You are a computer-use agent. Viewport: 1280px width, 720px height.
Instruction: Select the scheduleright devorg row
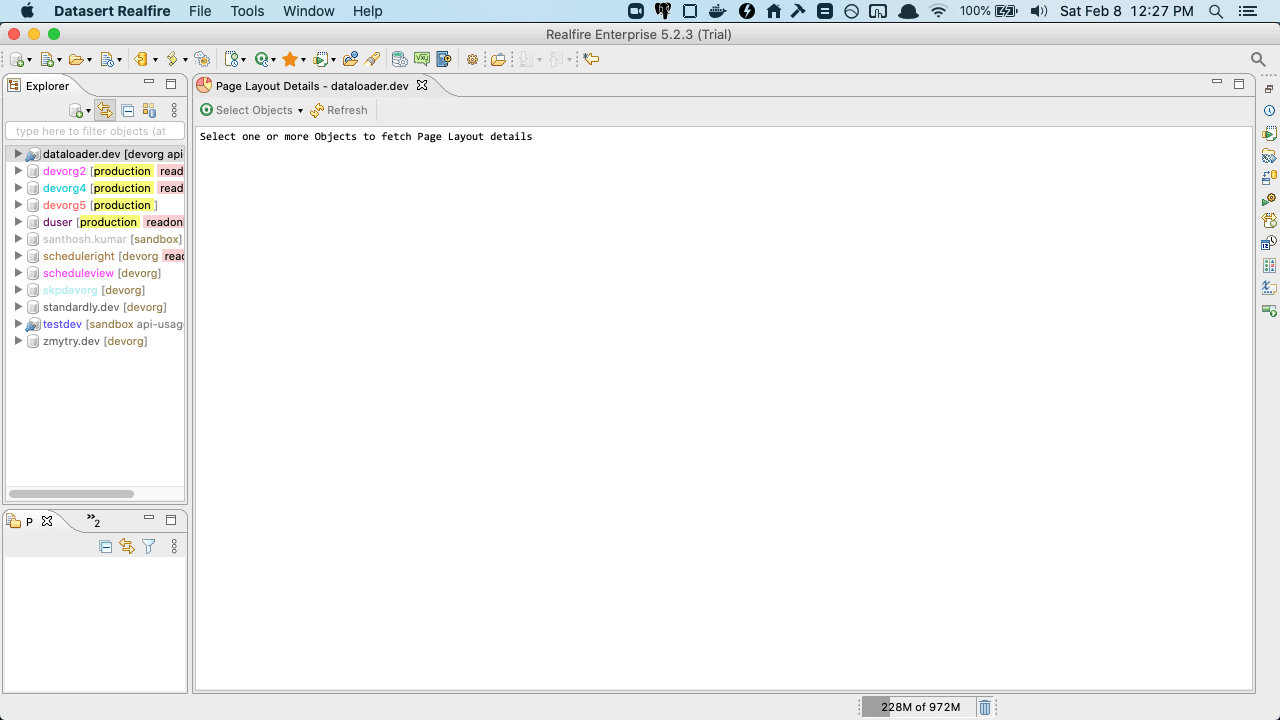pyautogui.click(x=96, y=256)
